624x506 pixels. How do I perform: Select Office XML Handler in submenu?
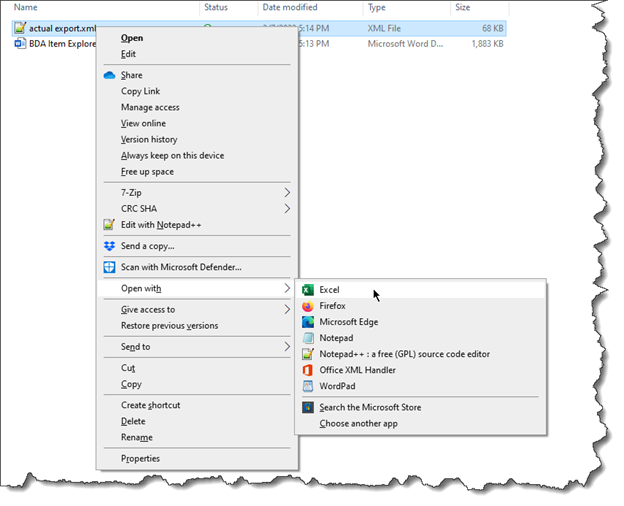click(421, 370)
